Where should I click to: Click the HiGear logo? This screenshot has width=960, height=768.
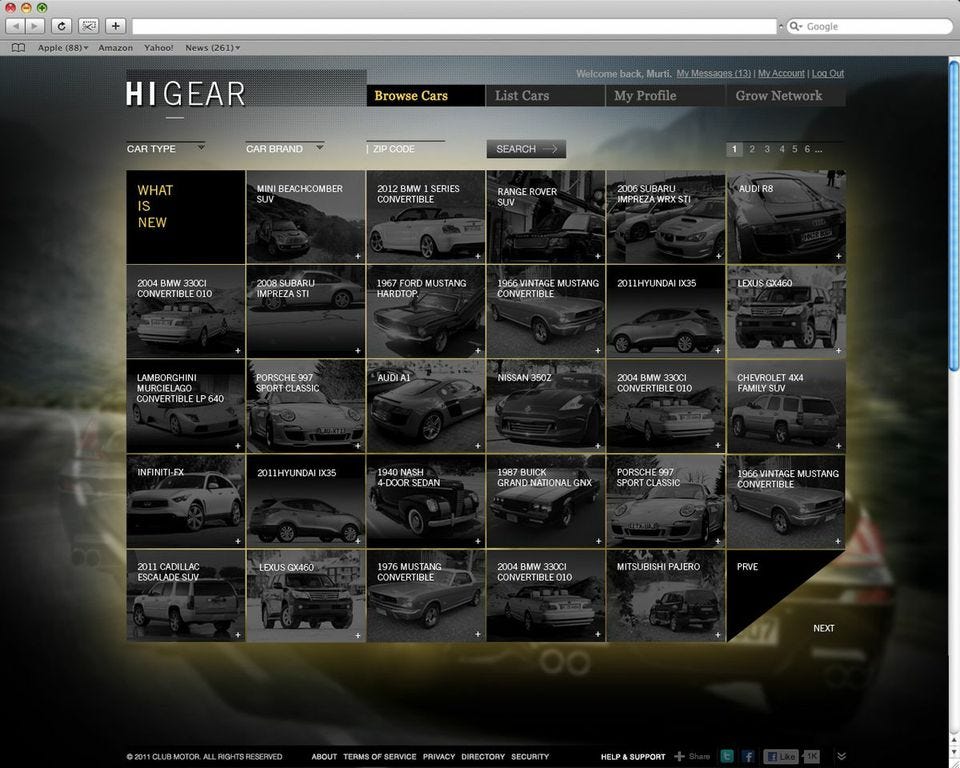(186, 95)
